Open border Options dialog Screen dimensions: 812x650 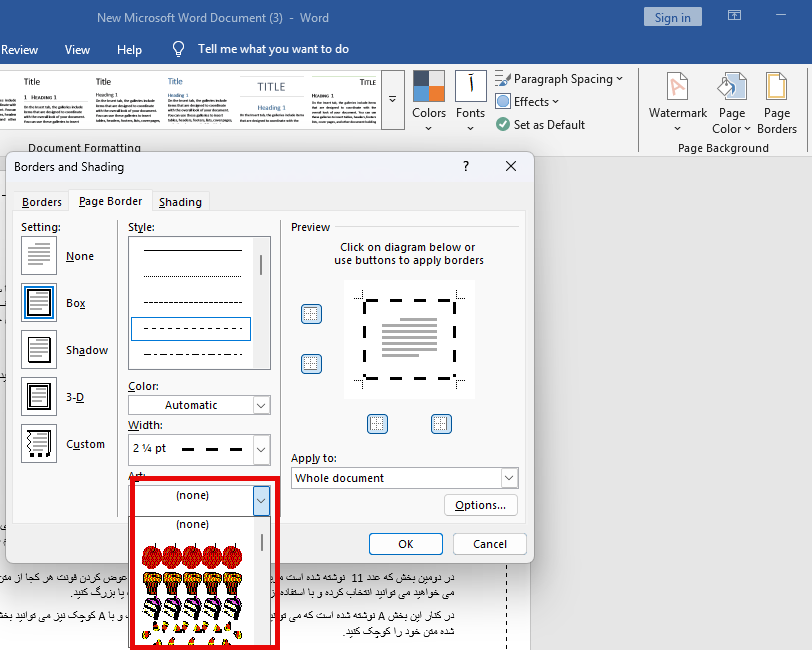[481, 505]
